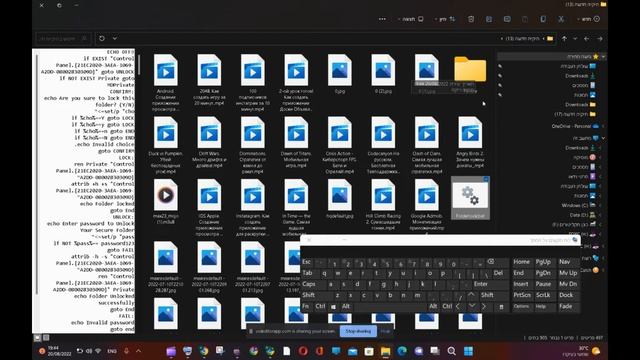The height and width of the screenshot is (360, 640).
Task: Select the Angry Birds 2 video file
Action: 470,142
